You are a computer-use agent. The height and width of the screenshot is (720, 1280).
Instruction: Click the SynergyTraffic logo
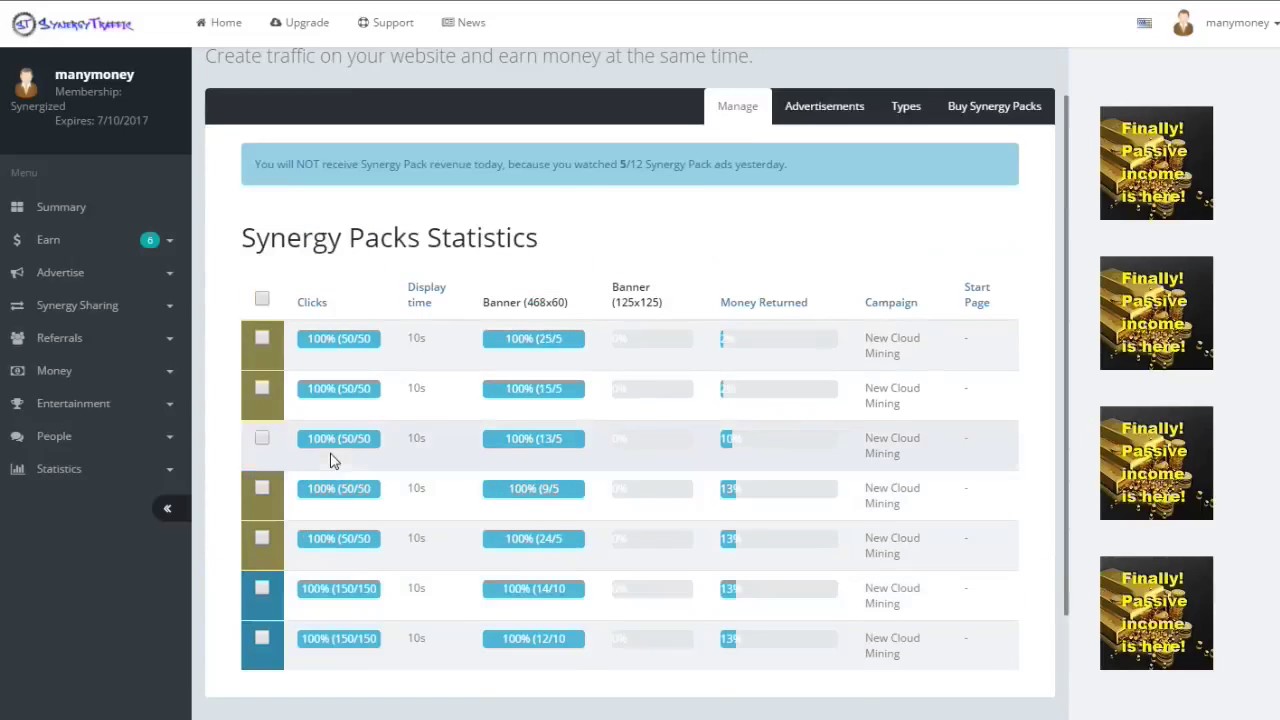[72, 23]
